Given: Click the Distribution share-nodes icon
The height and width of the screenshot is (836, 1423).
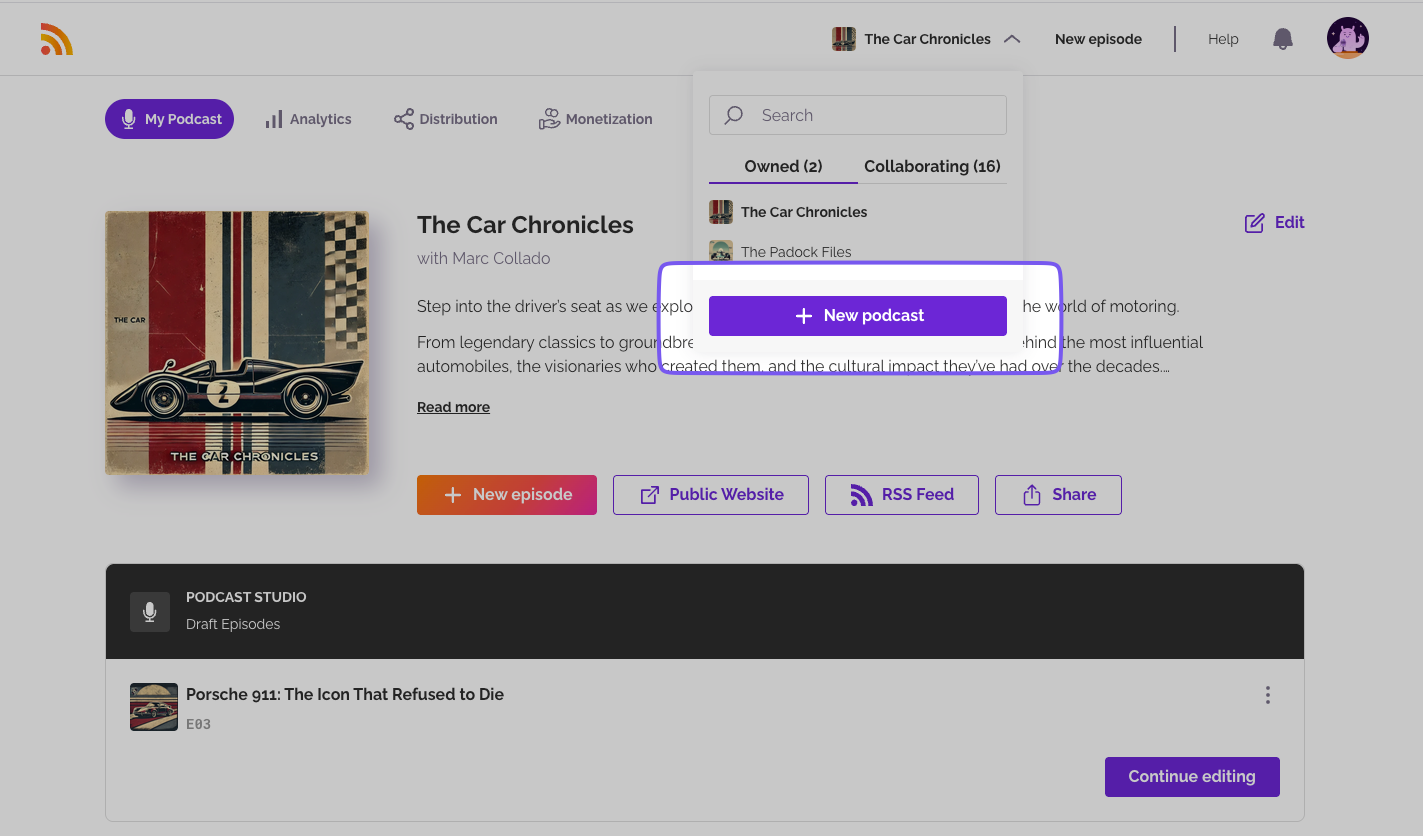Looking at the screenshot, I should coord(404,119).
